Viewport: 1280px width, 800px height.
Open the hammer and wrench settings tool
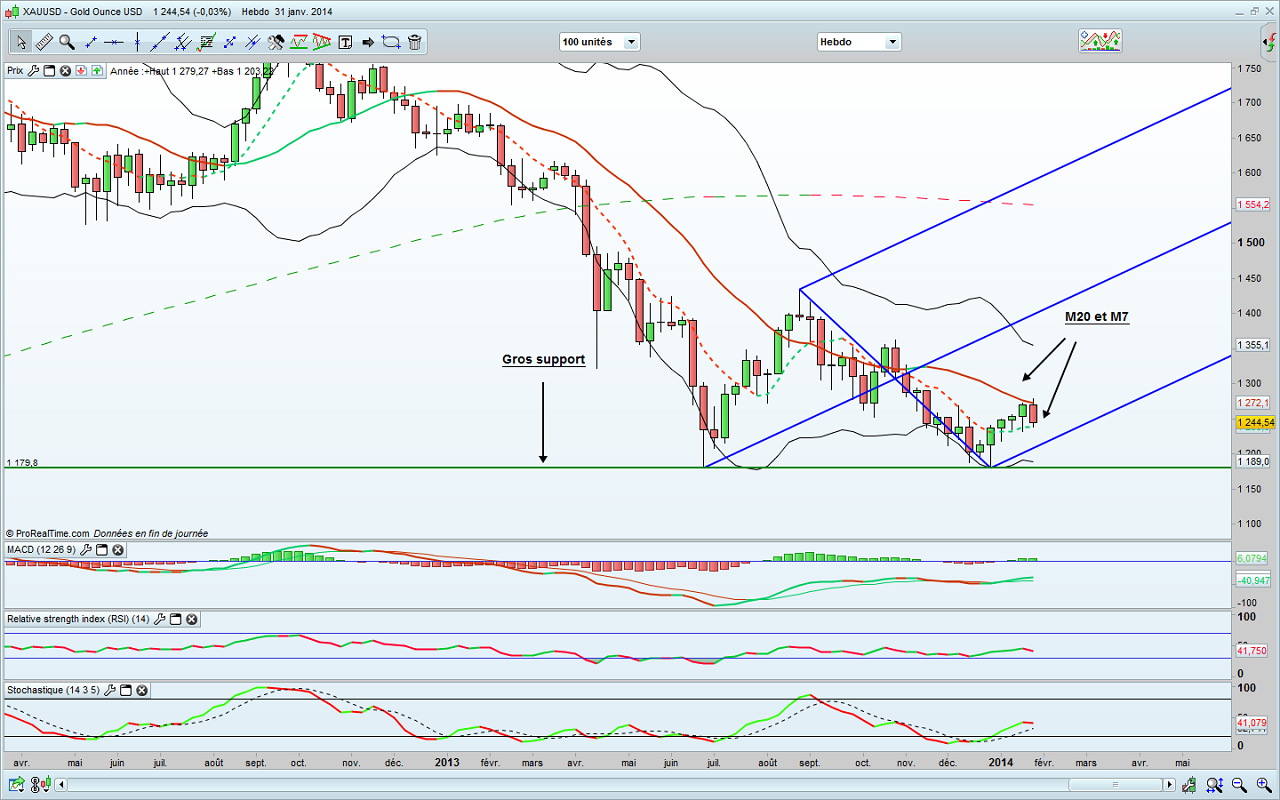276,42
